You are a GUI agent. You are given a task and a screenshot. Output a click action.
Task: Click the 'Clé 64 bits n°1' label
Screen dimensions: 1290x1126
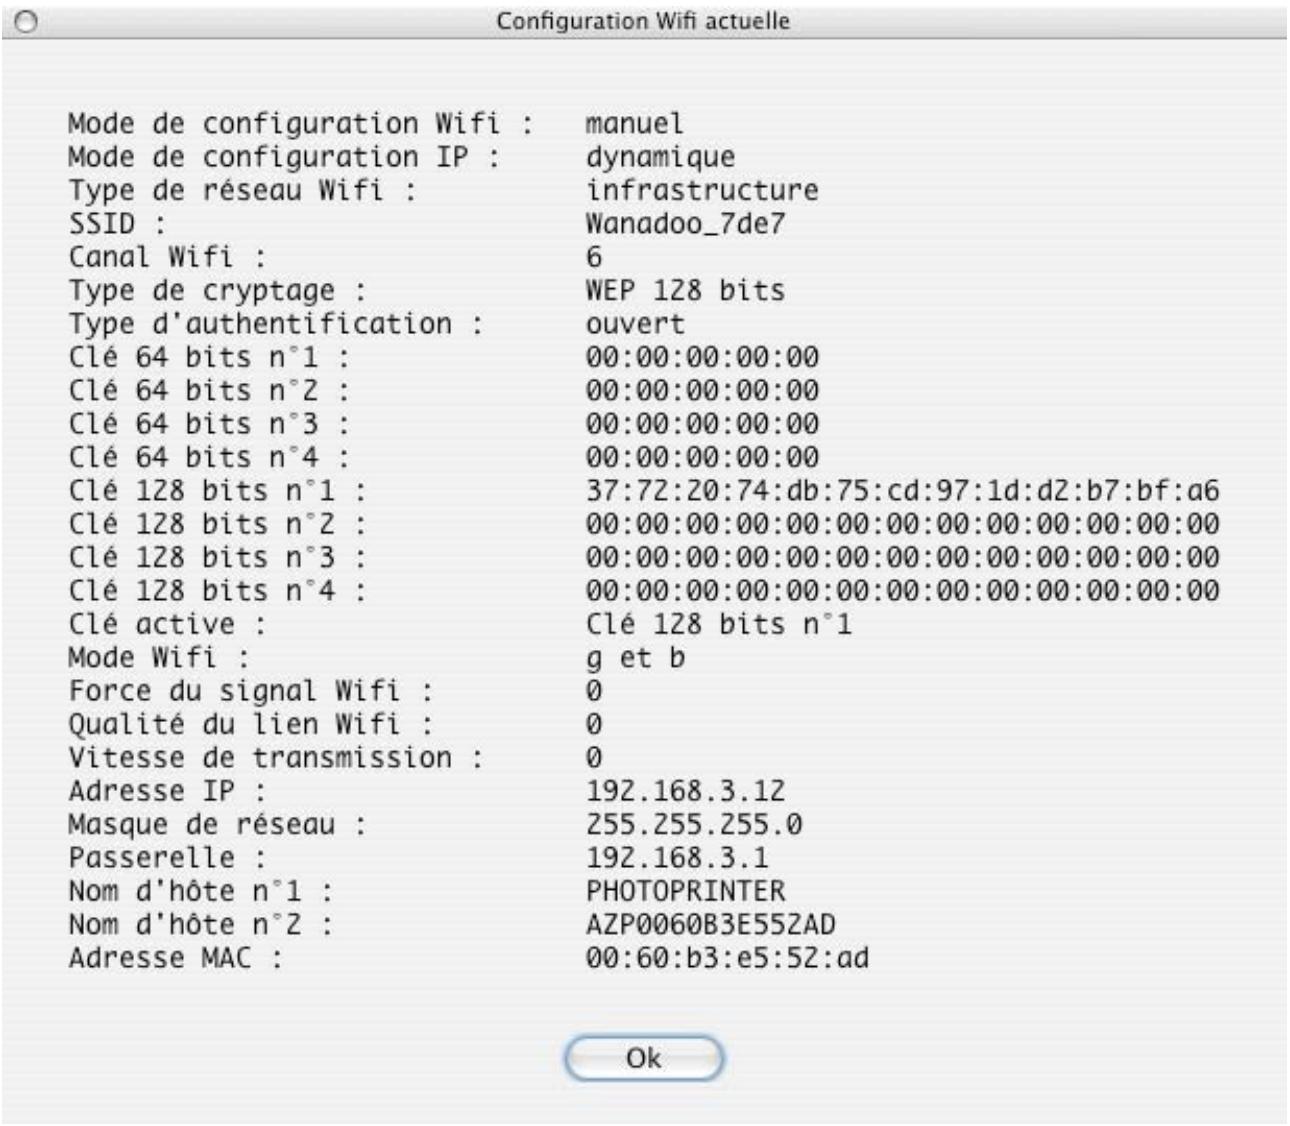click(x=209, y=357)
